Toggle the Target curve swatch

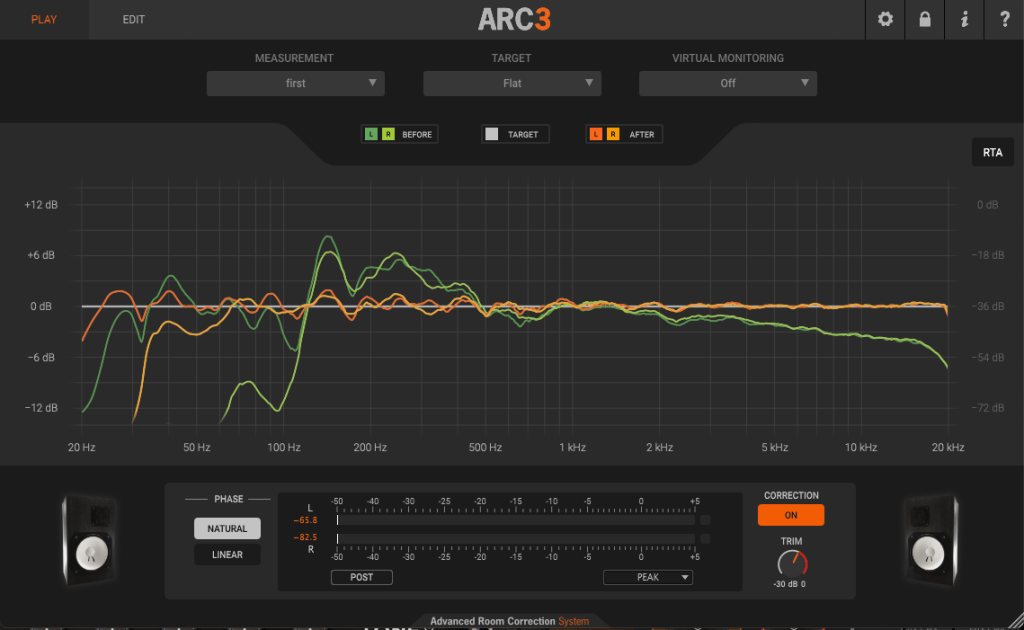[x=491, y=134]
